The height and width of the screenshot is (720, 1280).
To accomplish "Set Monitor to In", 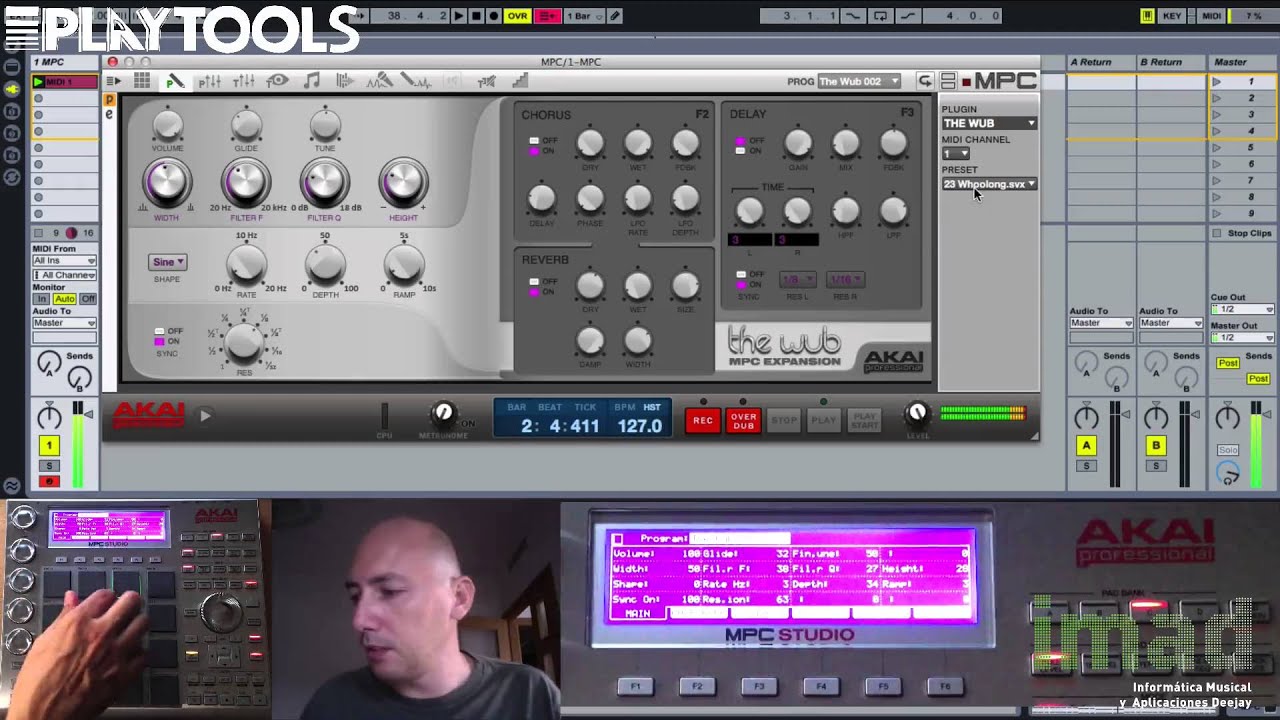I will [x=41, y=299].
